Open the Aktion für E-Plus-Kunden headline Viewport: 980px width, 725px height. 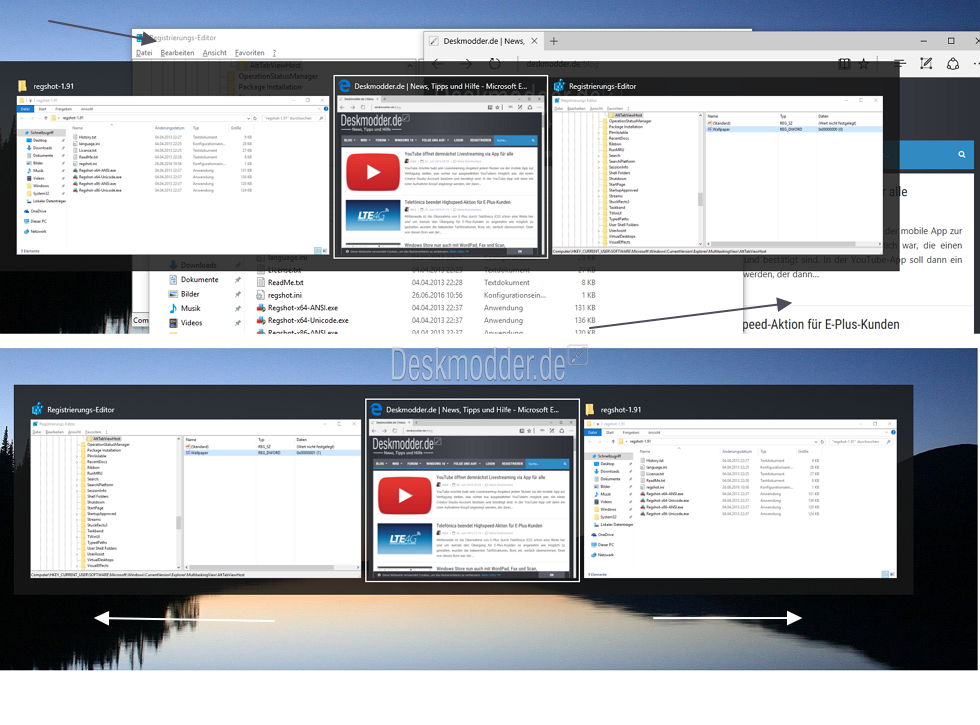(x=821, y=324)
